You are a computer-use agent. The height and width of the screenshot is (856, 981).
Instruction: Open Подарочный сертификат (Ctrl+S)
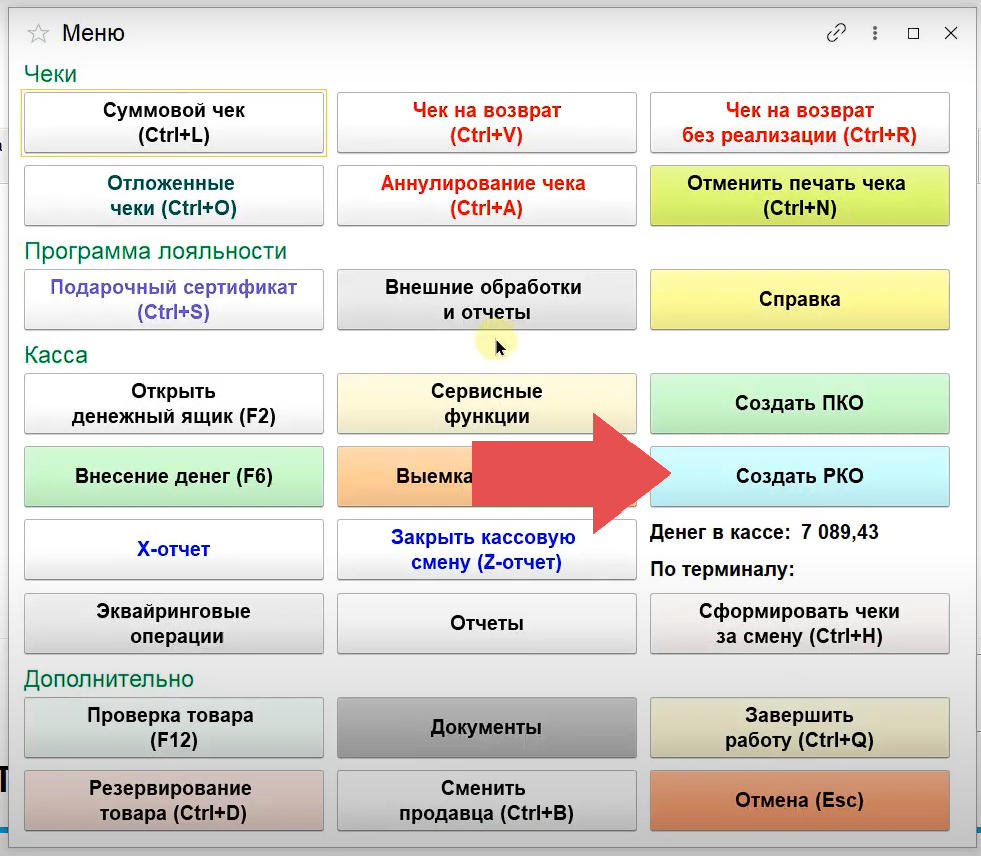point(174,300)
